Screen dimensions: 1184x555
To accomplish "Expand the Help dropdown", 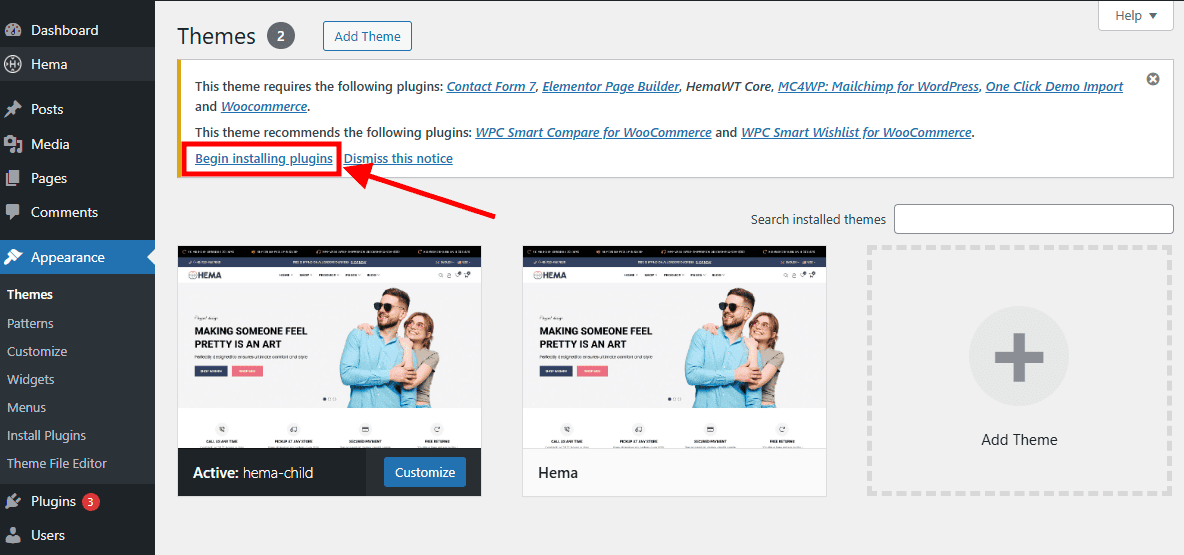I will tap(1135, 15).
